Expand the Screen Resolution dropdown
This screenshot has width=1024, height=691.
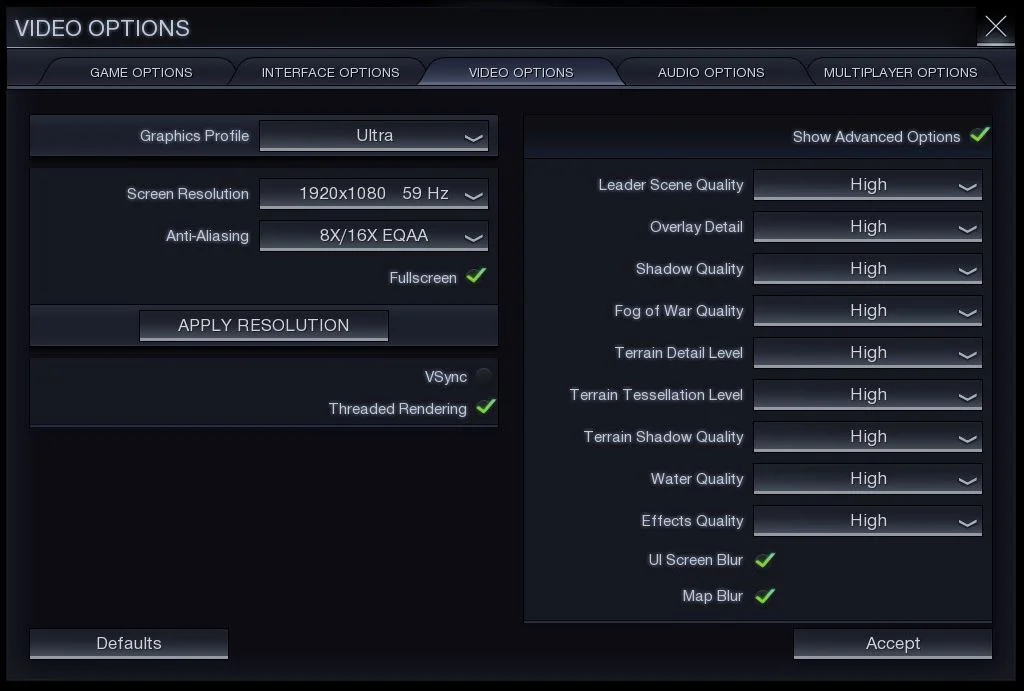click(374, 194)
